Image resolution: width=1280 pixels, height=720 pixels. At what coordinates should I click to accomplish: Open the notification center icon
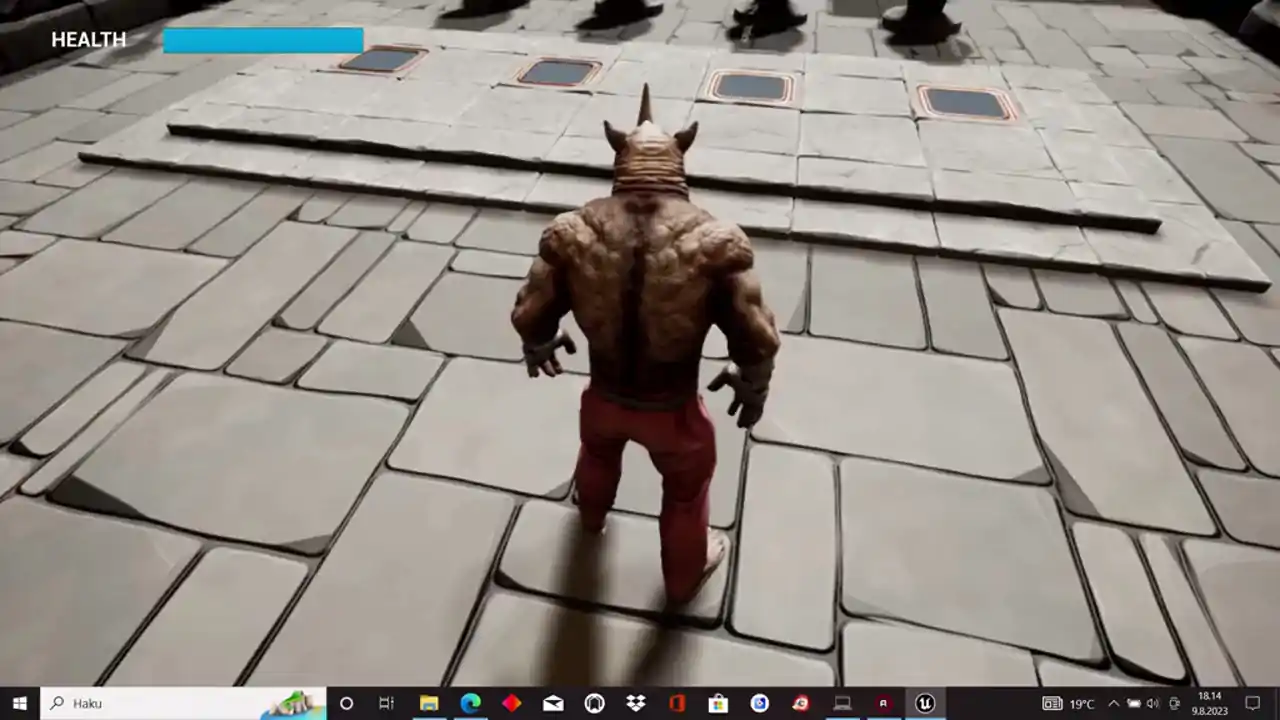[1253, 703]
